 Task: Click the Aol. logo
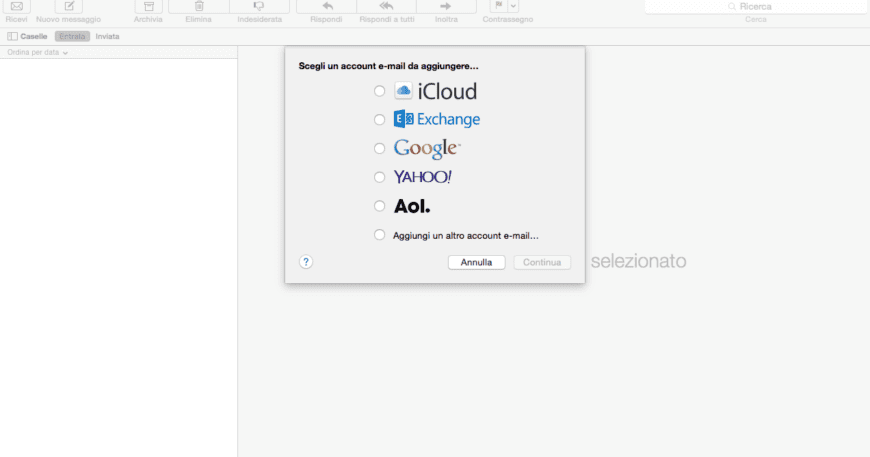[x=412, y=206]
